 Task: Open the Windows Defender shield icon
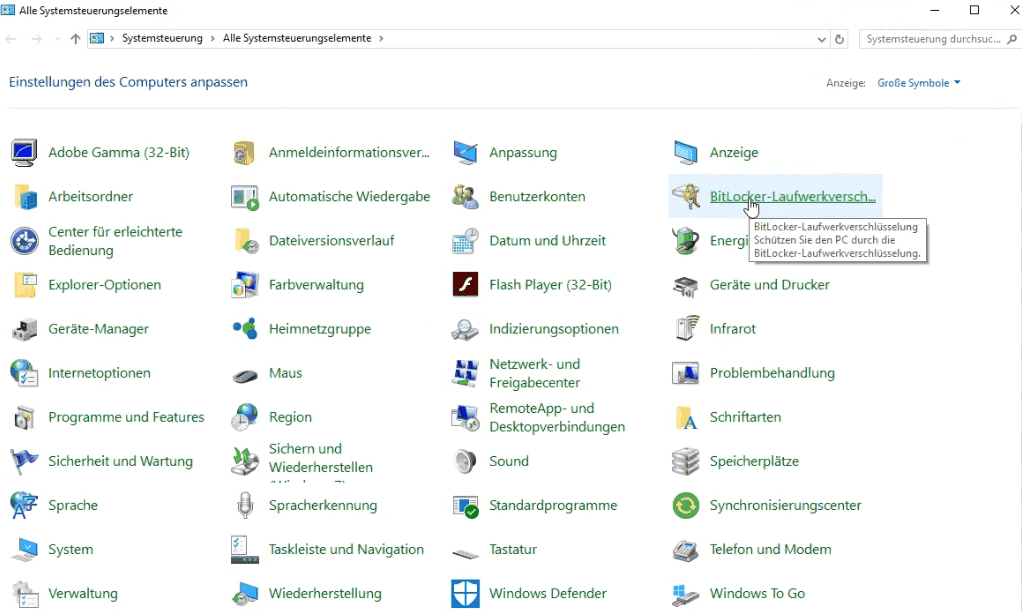(465, 593)
